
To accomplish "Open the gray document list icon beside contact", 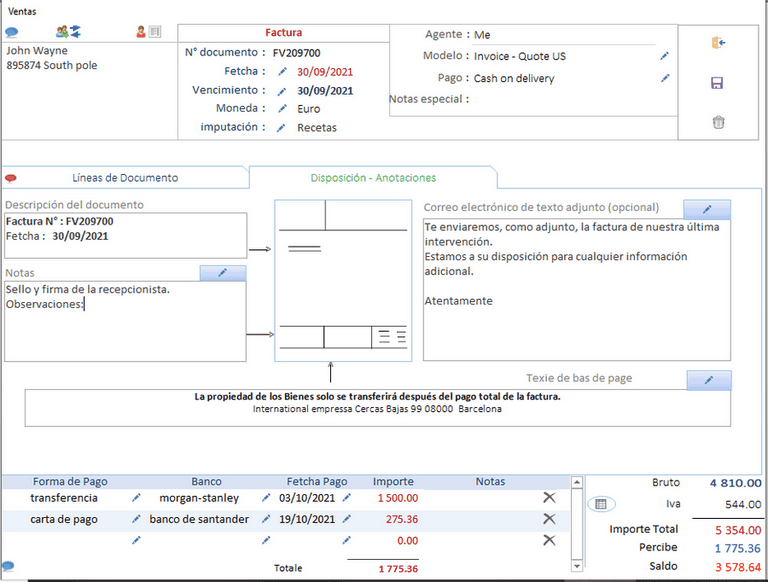I will 155,32.
